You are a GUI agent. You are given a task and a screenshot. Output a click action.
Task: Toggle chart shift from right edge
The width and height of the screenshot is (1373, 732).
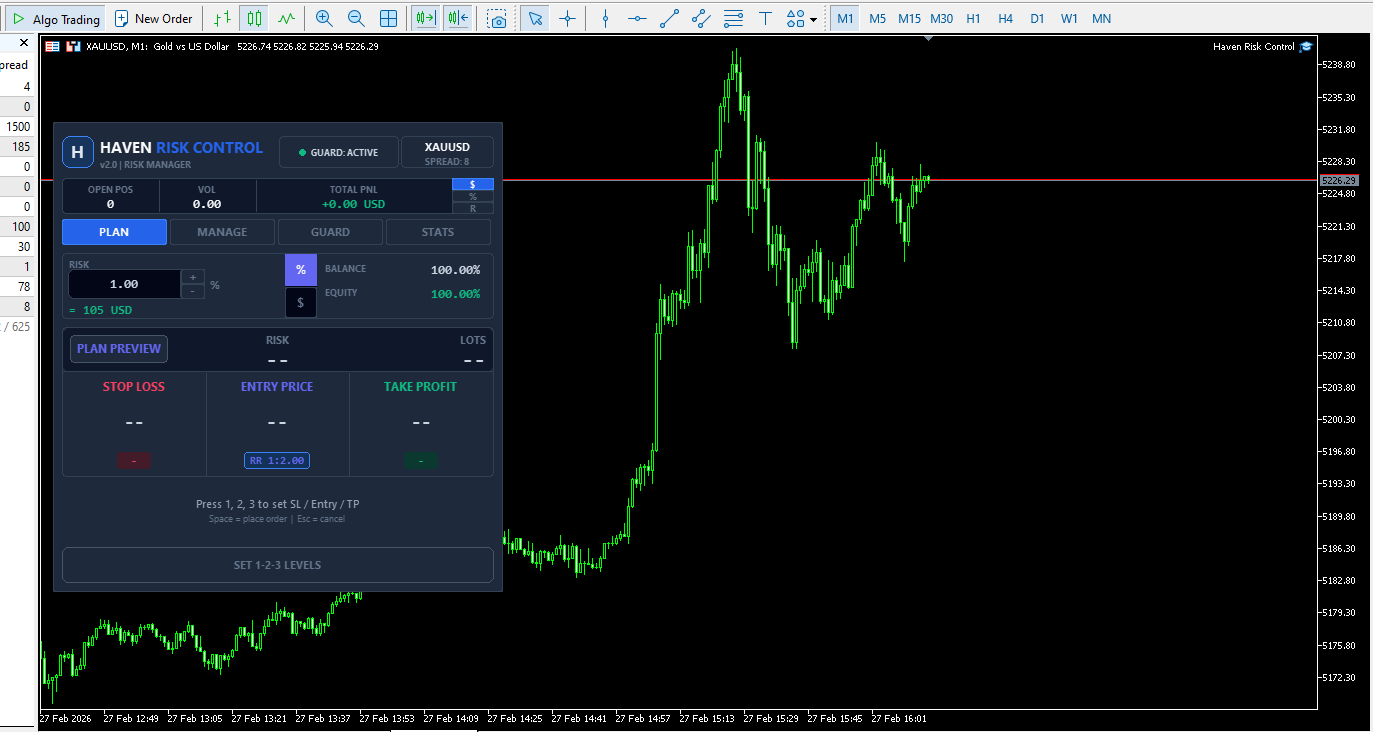(458, 18)
